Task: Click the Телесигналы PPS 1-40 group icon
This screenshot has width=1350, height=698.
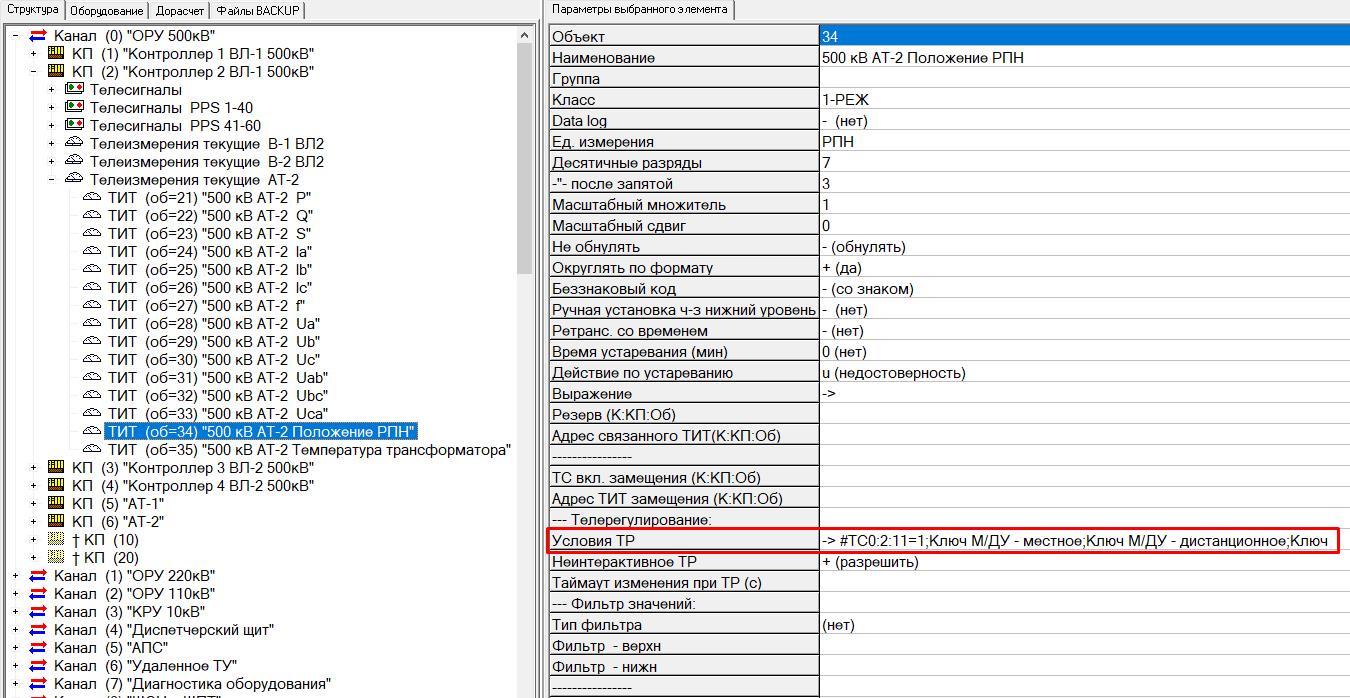Action: pos(74,108)
